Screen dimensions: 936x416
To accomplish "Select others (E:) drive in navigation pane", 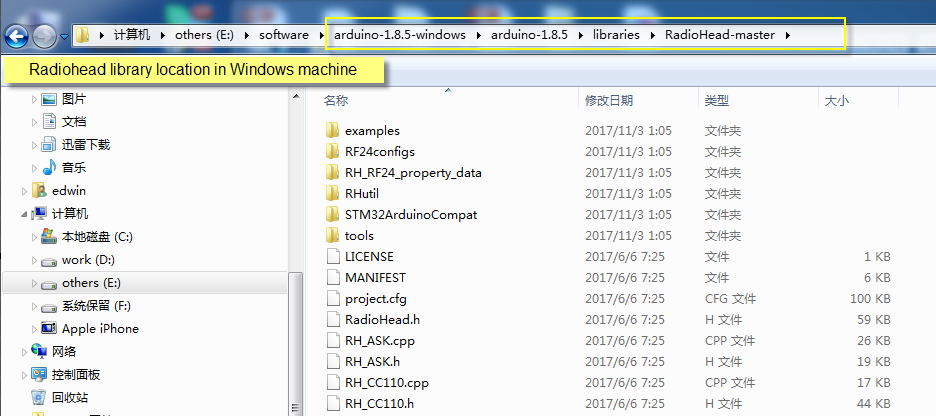I will [91, 283].
